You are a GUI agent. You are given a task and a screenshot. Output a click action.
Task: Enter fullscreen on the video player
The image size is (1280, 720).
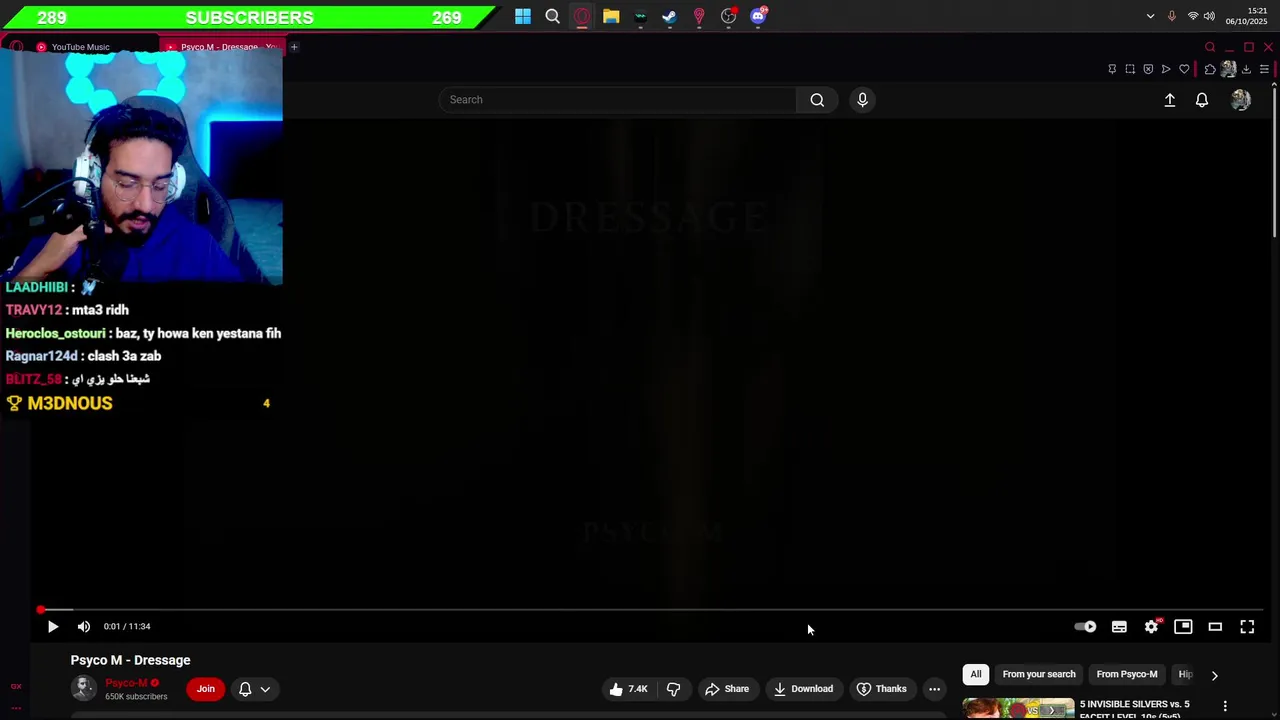[1247, 627]
